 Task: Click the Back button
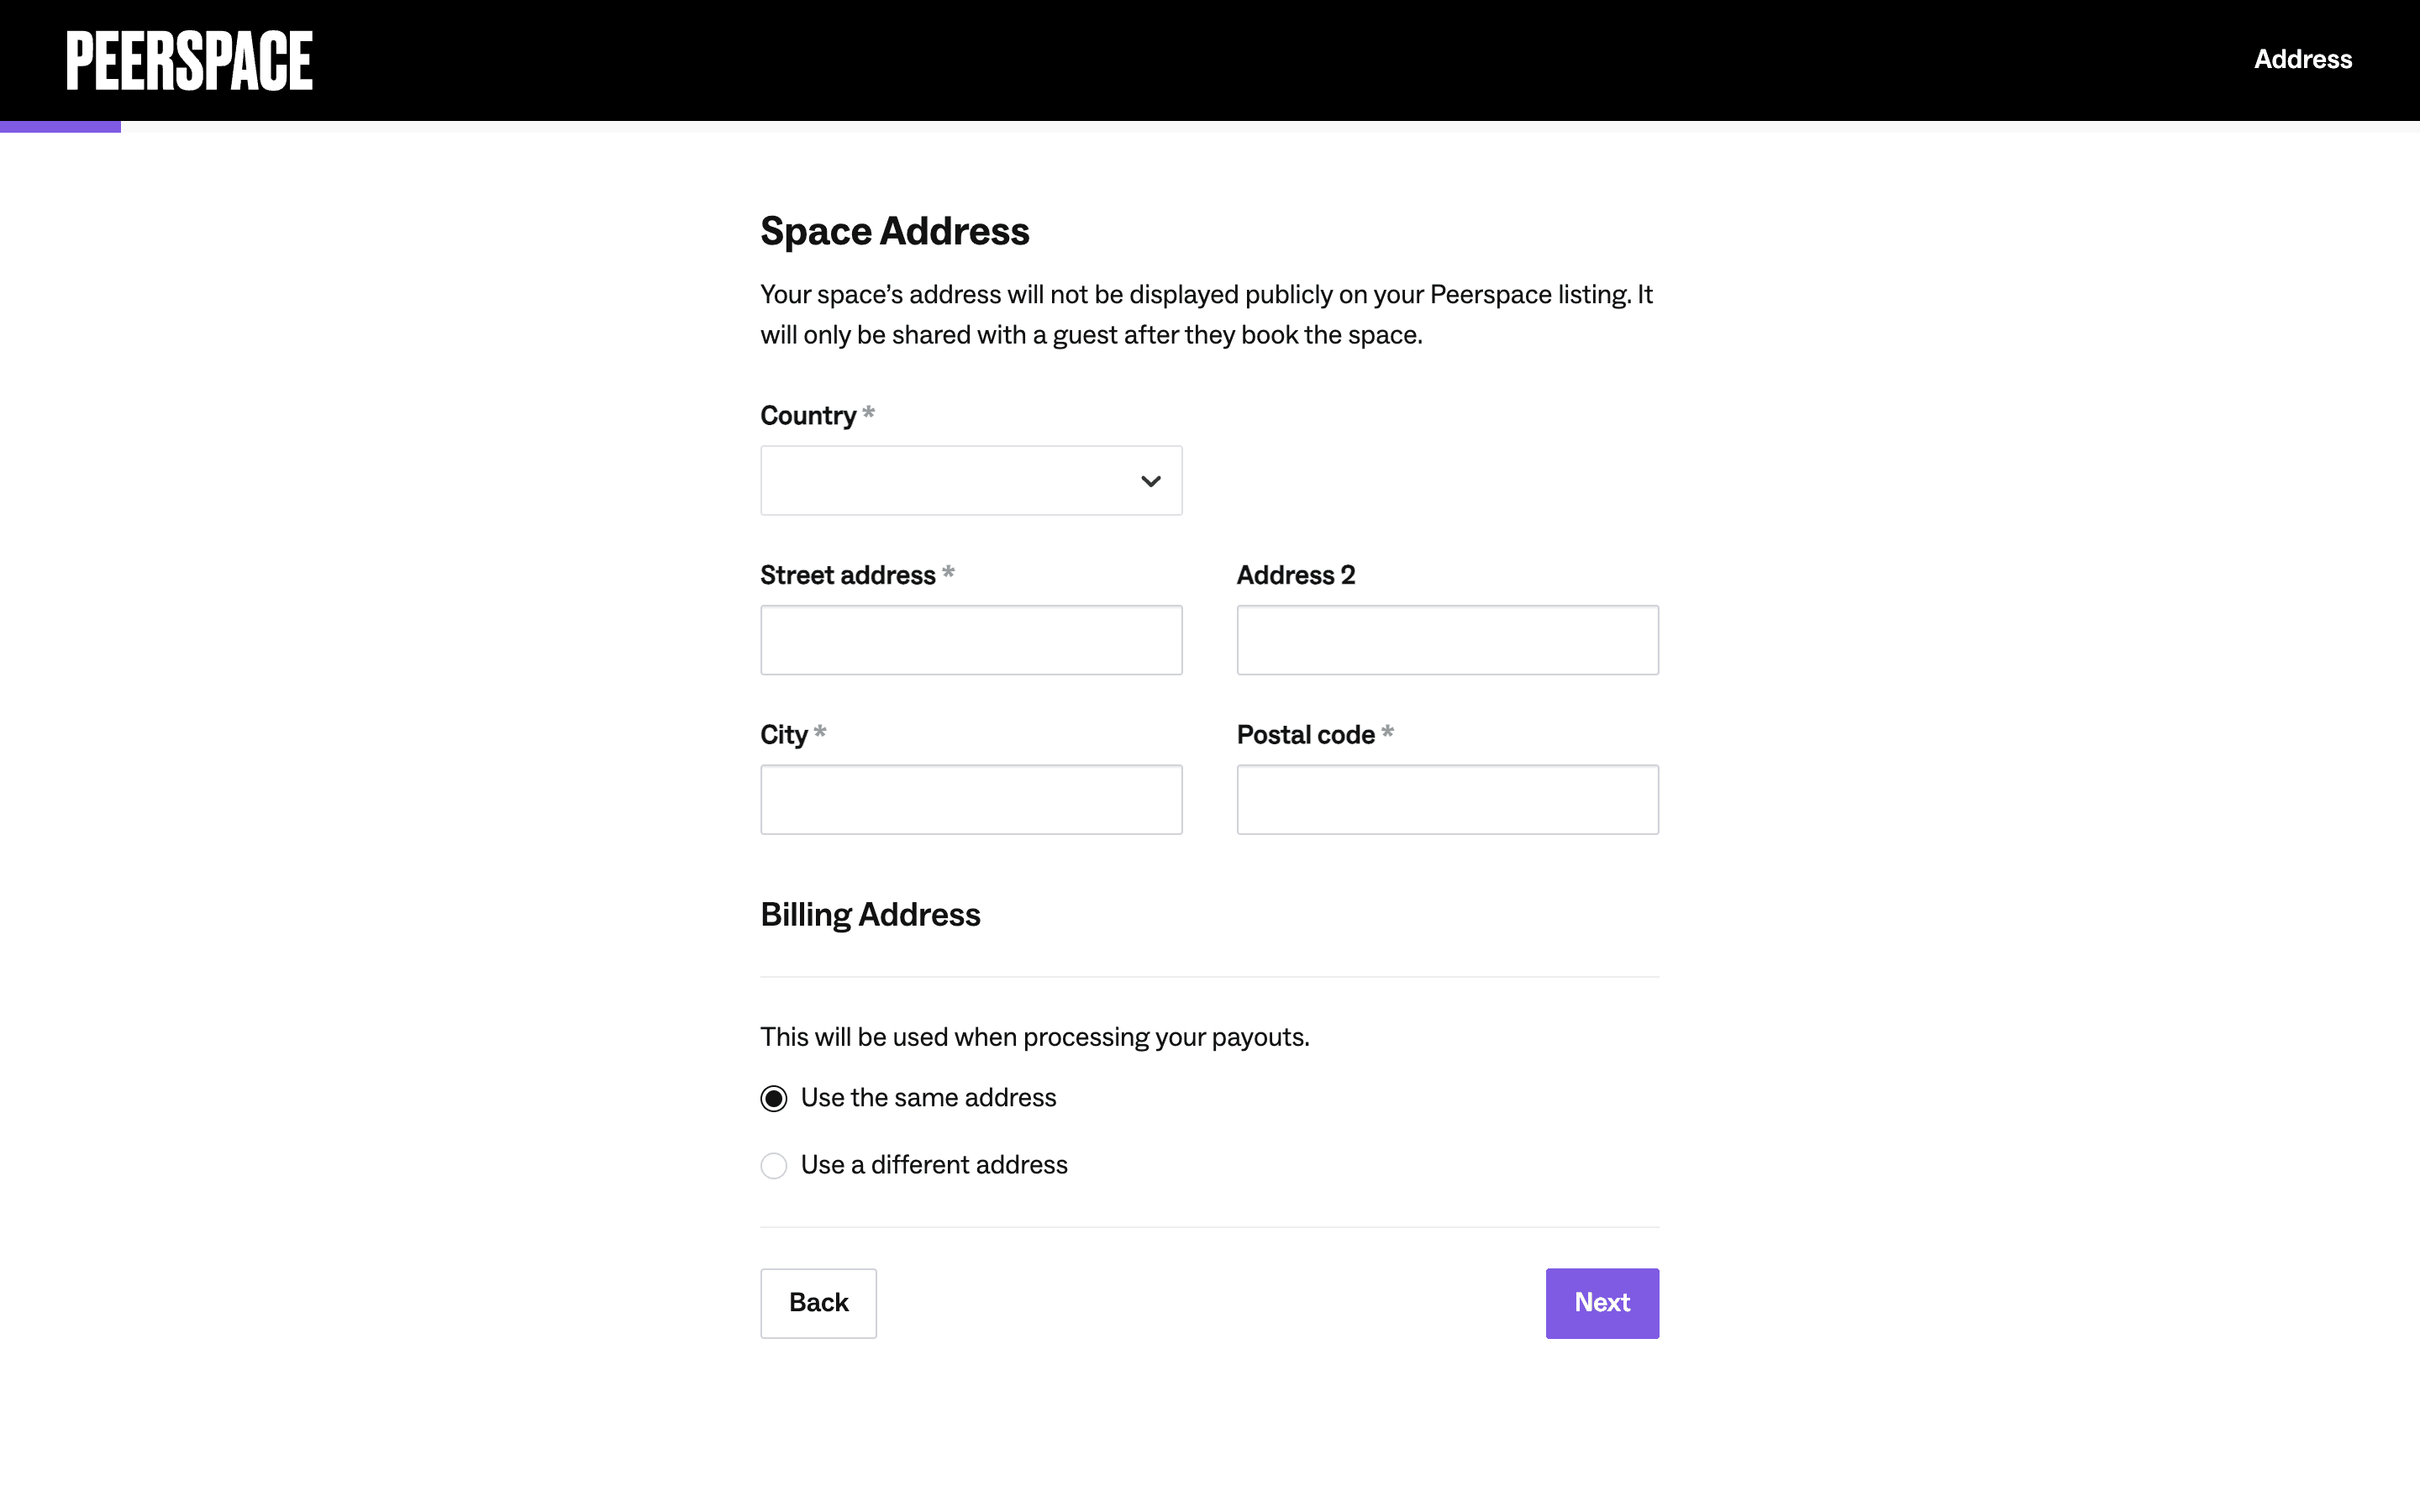817,1303
